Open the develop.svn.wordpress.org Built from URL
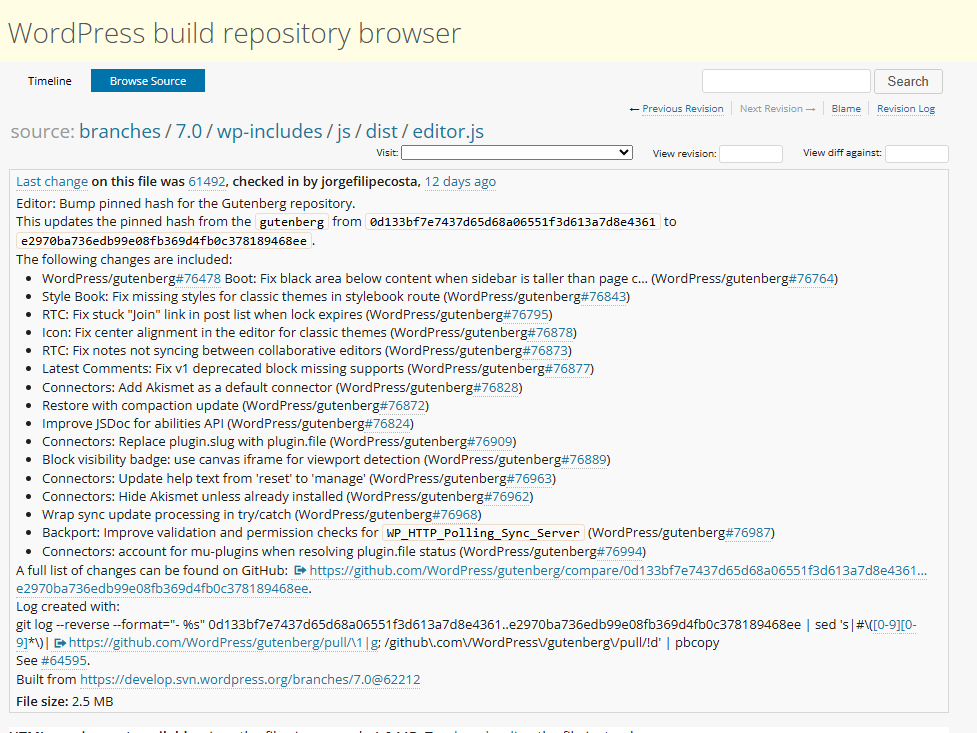Image resolution: width=977 pixels, height=733 pixels. (x=250, y=679)
